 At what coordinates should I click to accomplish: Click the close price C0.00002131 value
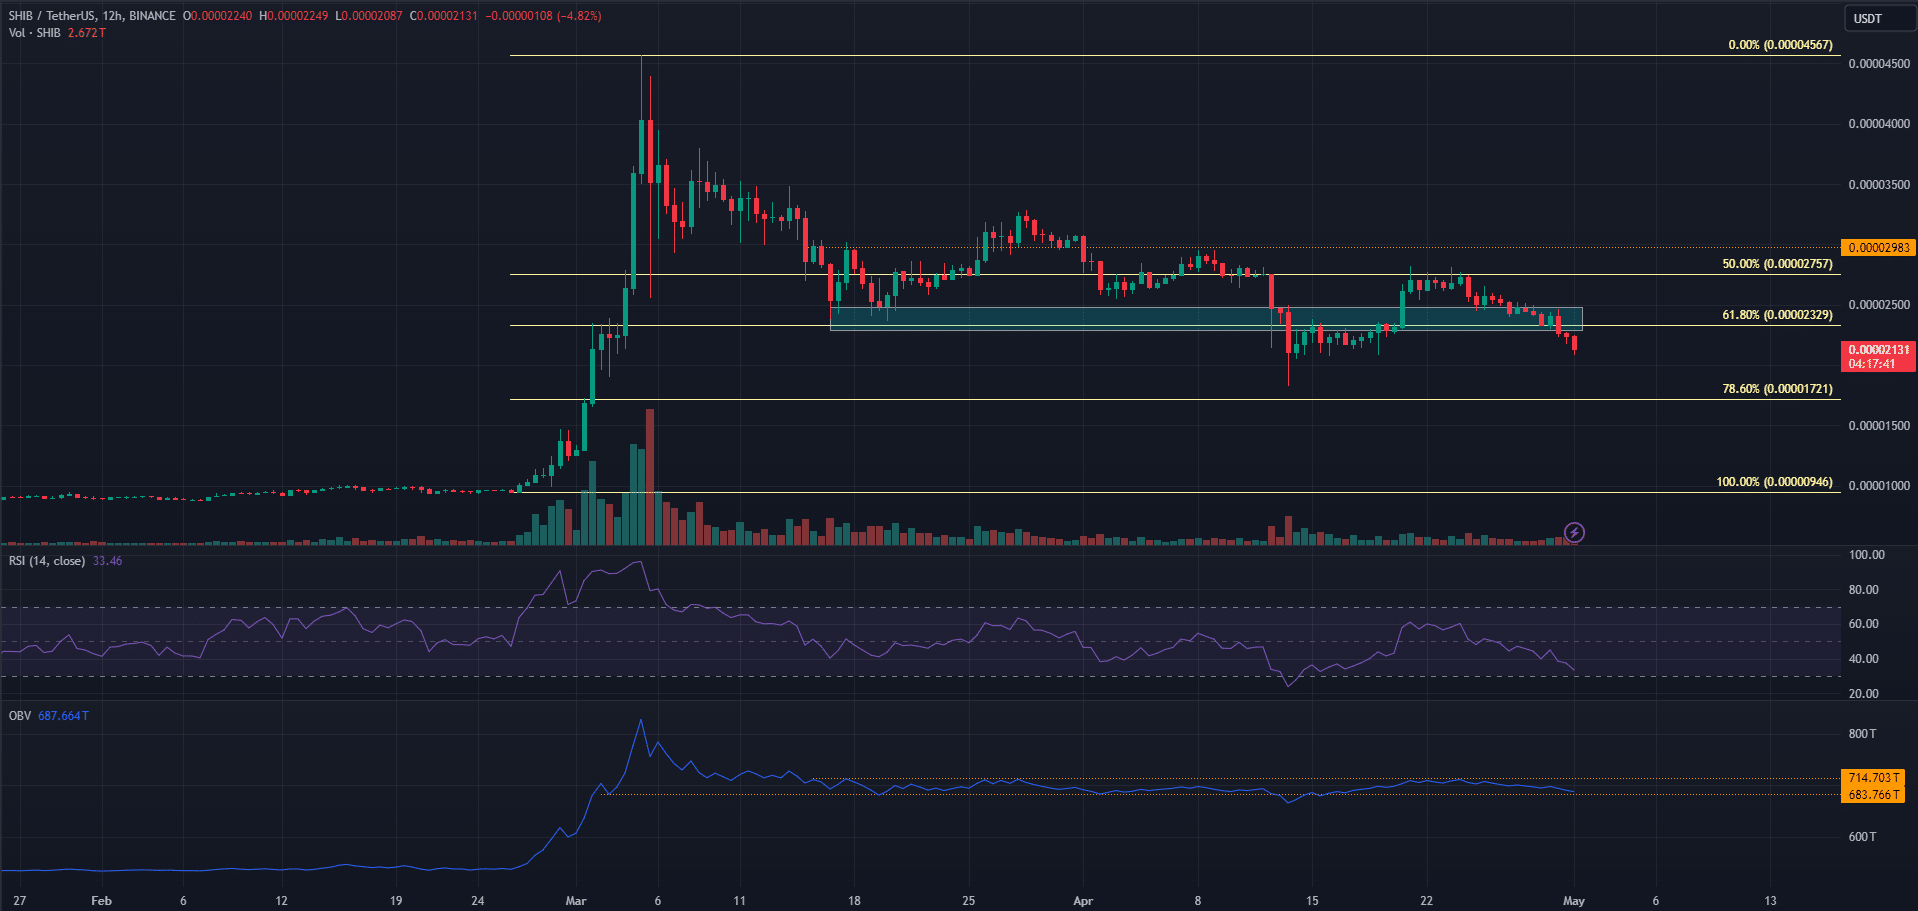444,16
